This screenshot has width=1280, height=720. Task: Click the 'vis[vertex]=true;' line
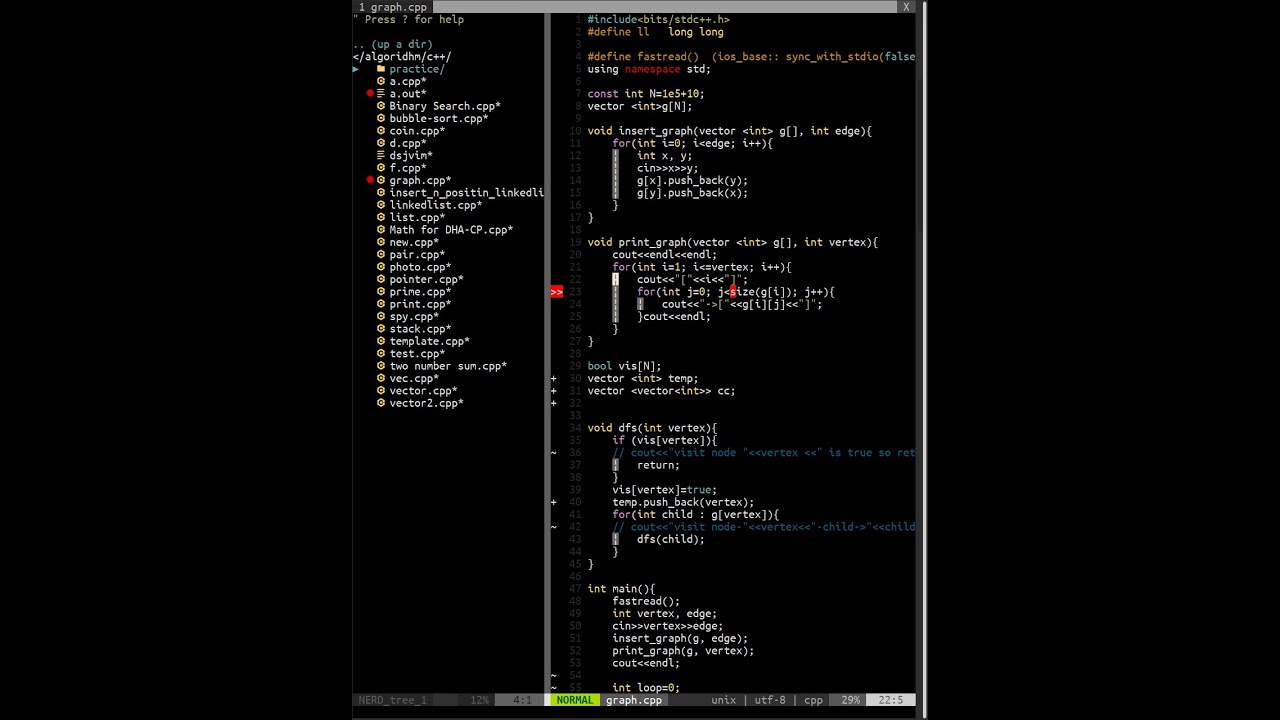pyautogui.click(x=664, y=490)
